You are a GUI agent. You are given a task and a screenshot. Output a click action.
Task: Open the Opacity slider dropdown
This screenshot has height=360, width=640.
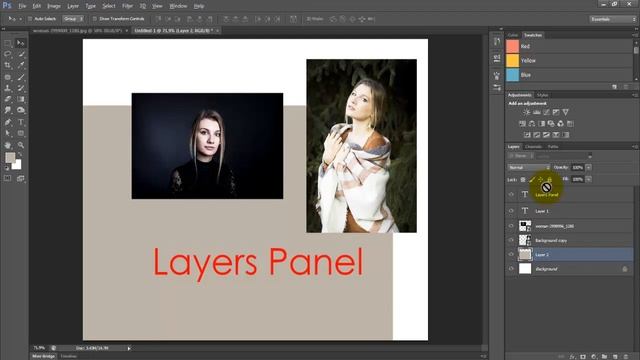[x=589, y=168]
